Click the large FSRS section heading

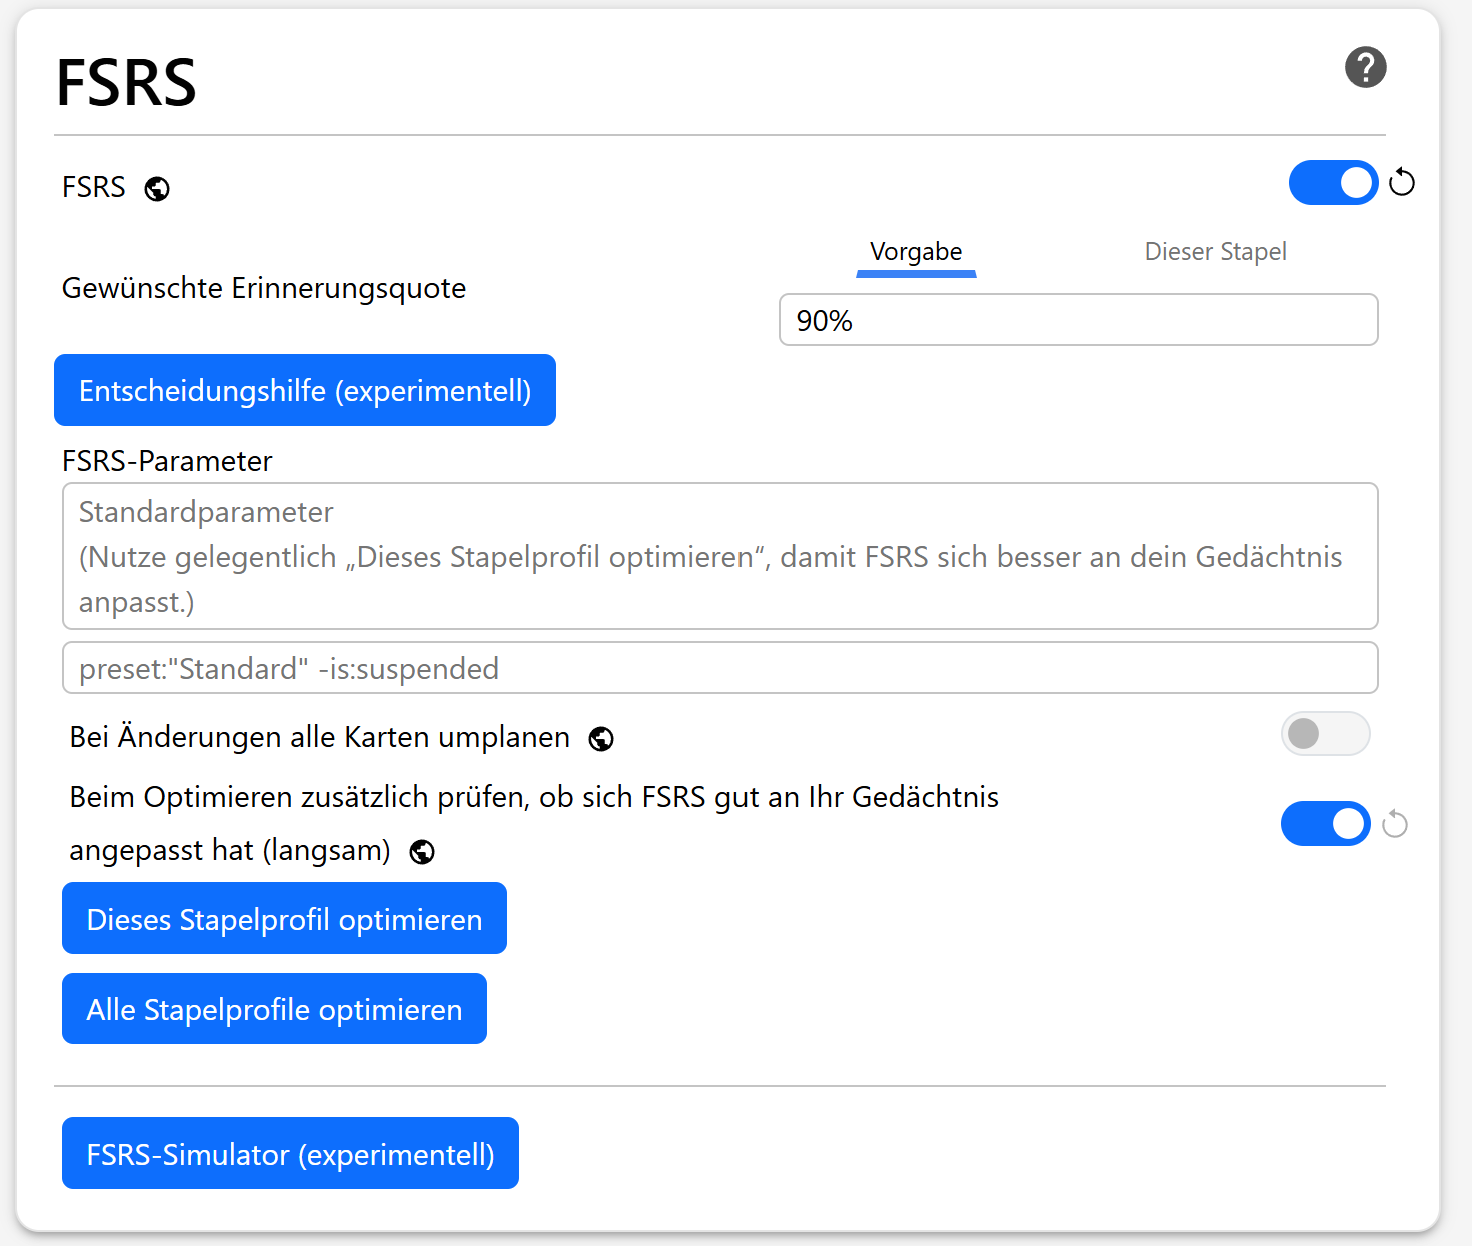click(x=126, y=82)
